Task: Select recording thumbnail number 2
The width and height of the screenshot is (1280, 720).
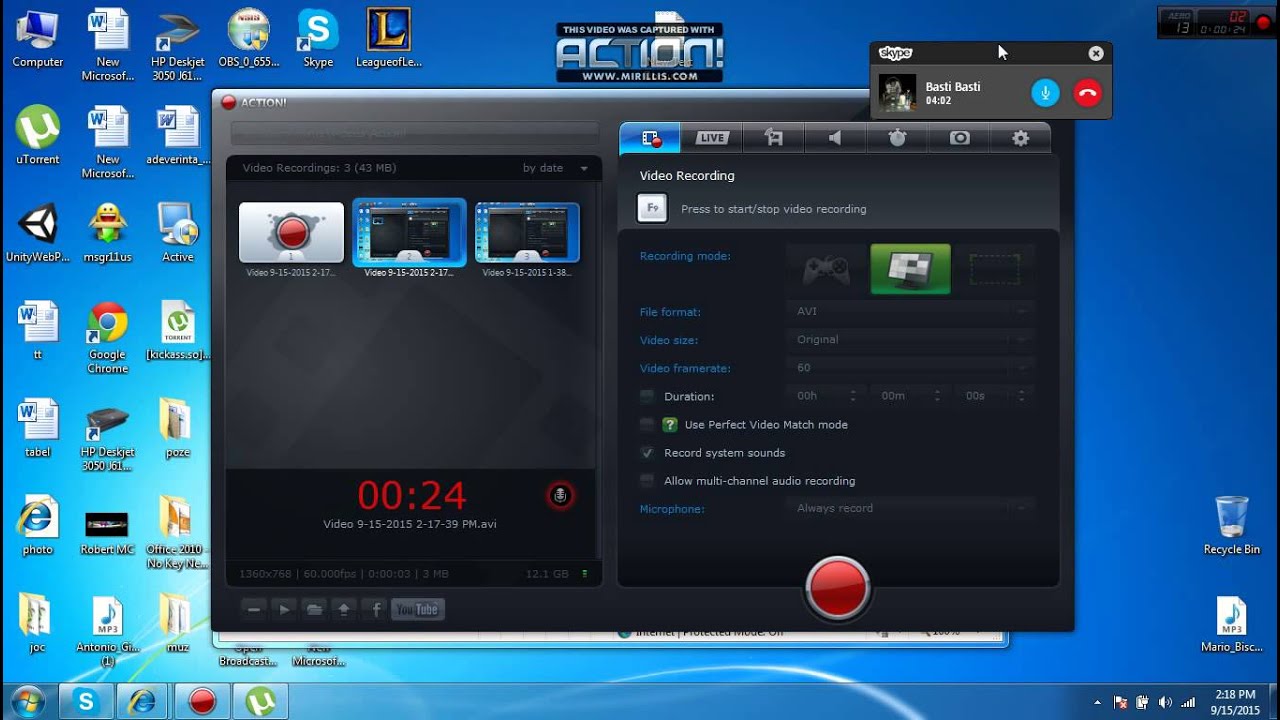Action: tap(409, 233)
